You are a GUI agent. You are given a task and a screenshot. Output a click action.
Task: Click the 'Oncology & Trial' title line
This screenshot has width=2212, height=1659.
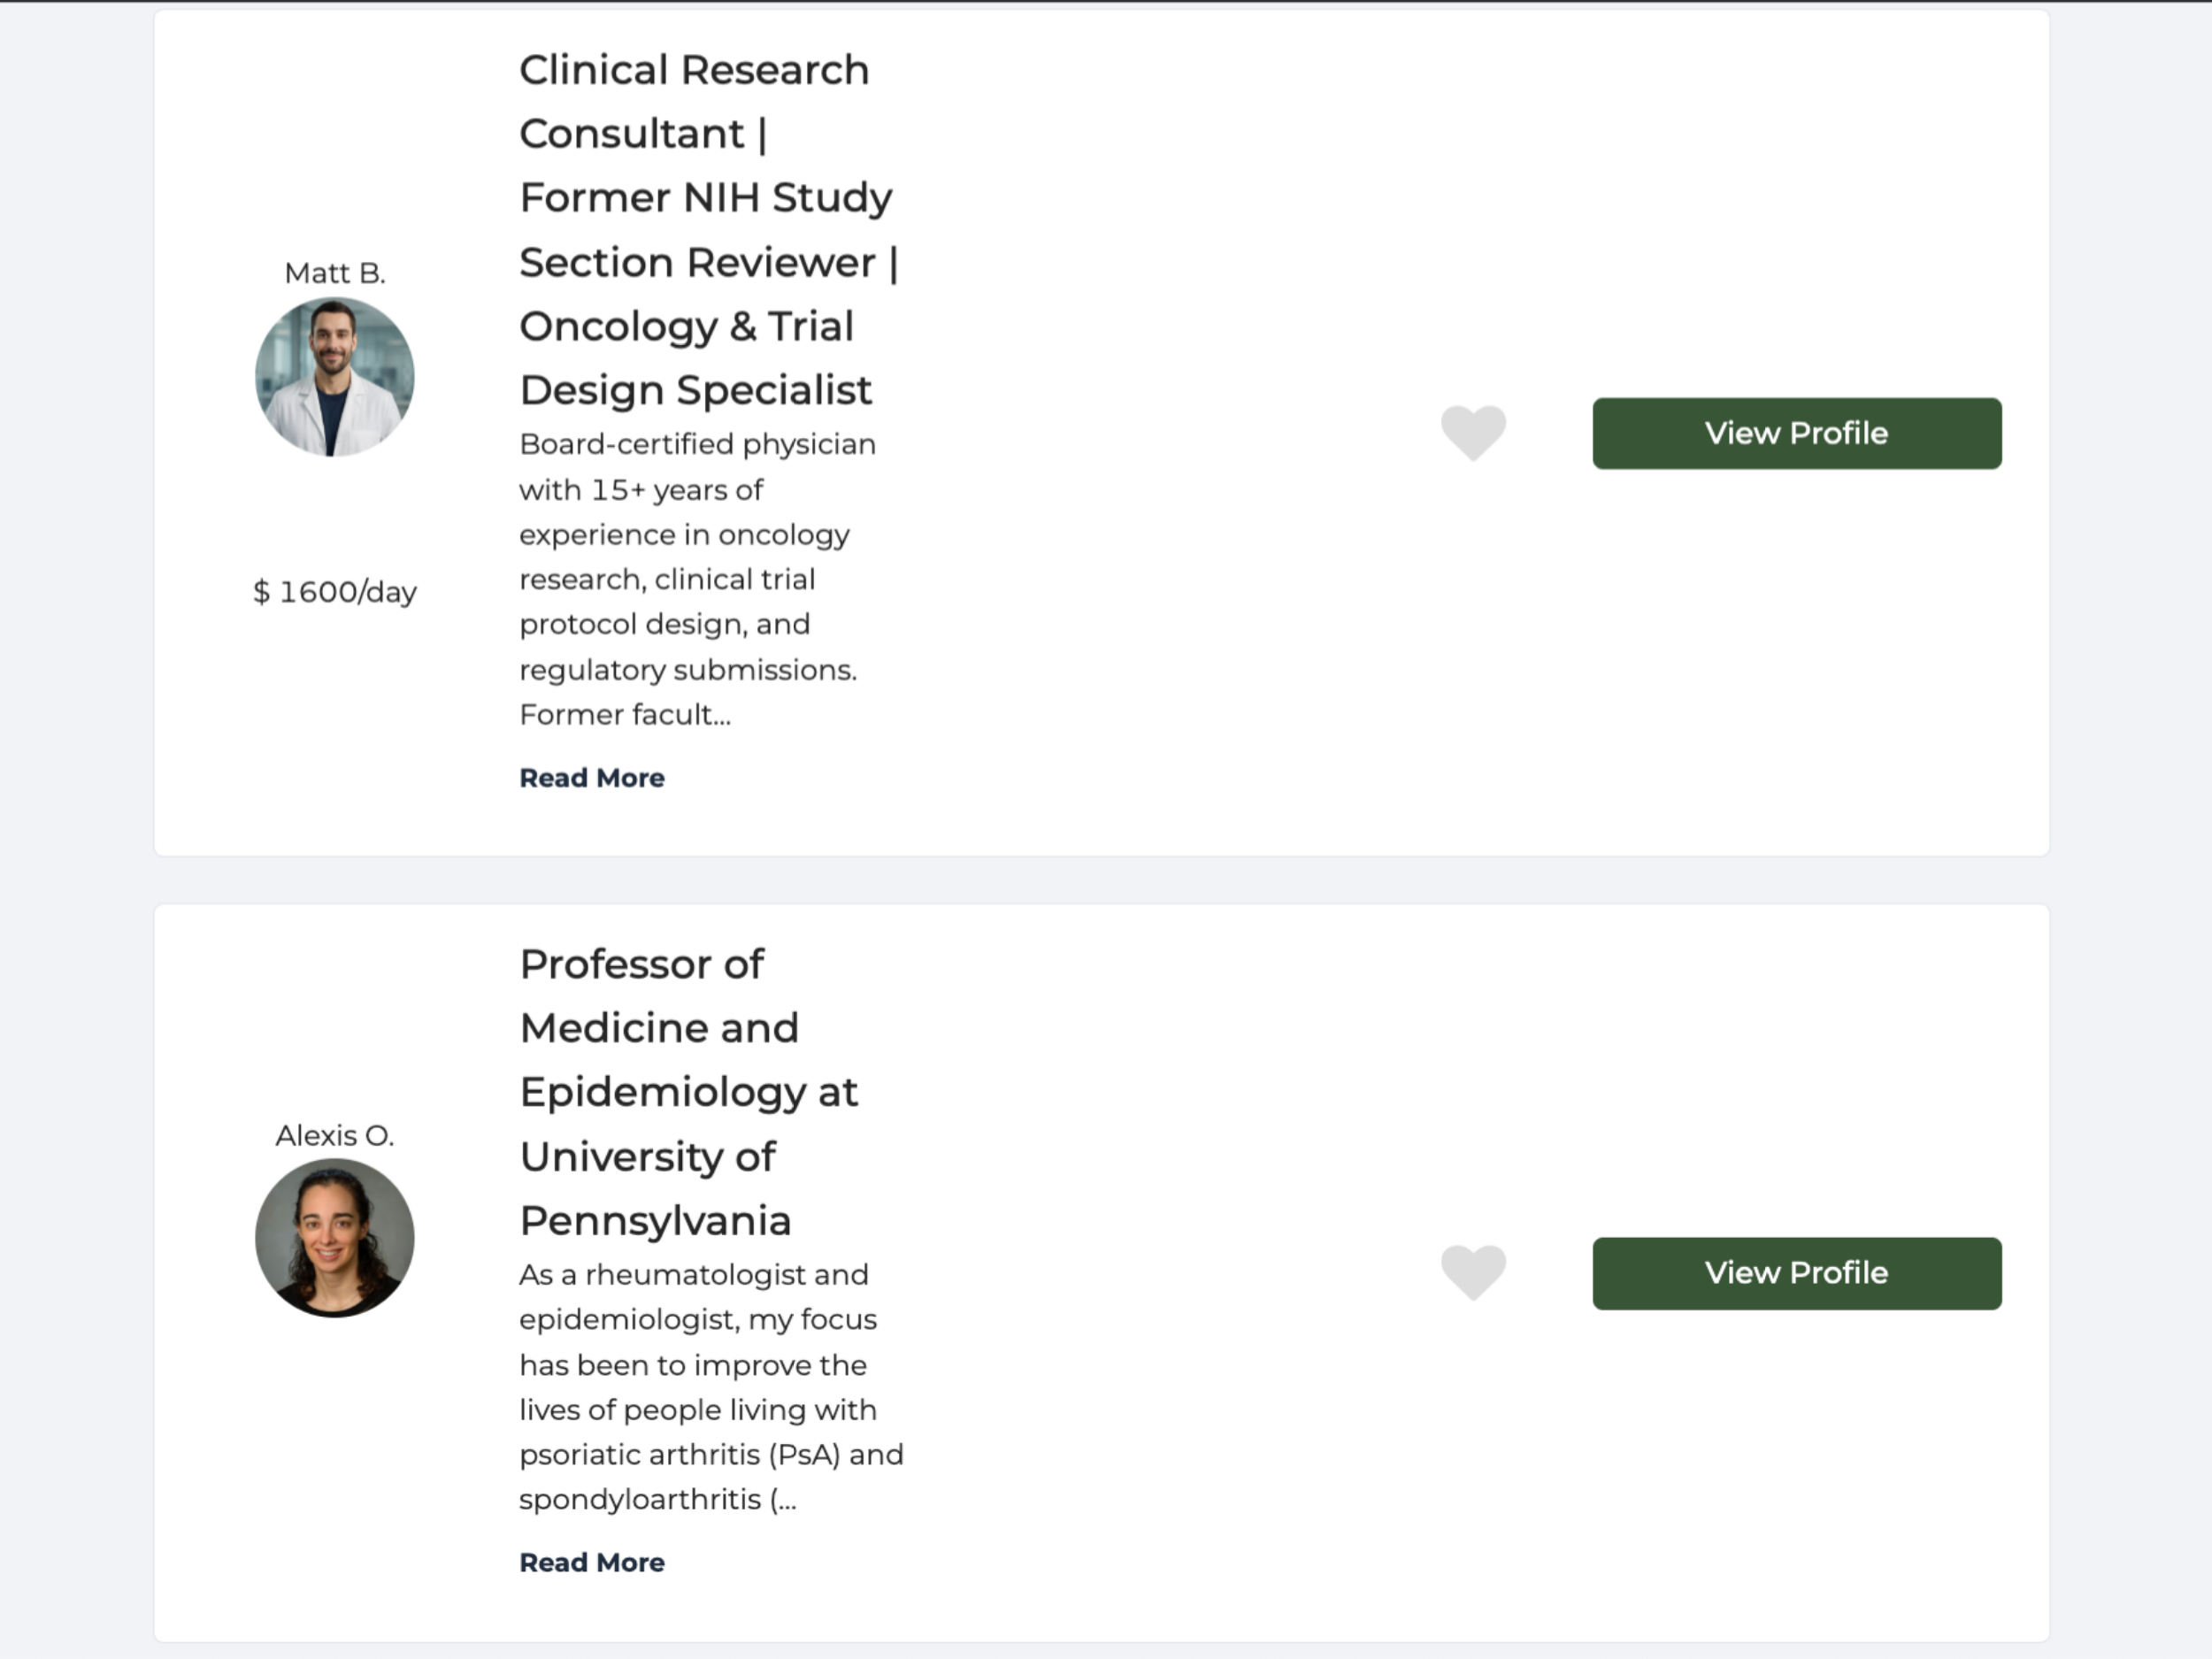(686, 326)
